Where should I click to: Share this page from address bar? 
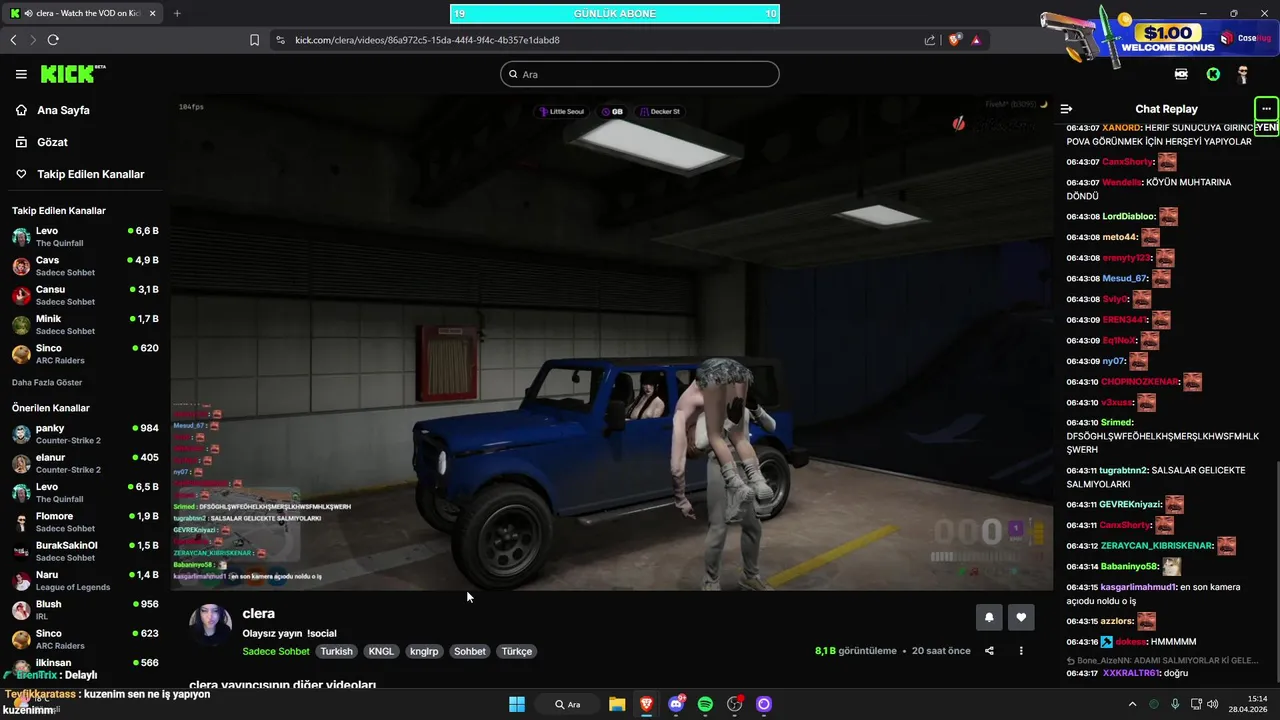930,40
